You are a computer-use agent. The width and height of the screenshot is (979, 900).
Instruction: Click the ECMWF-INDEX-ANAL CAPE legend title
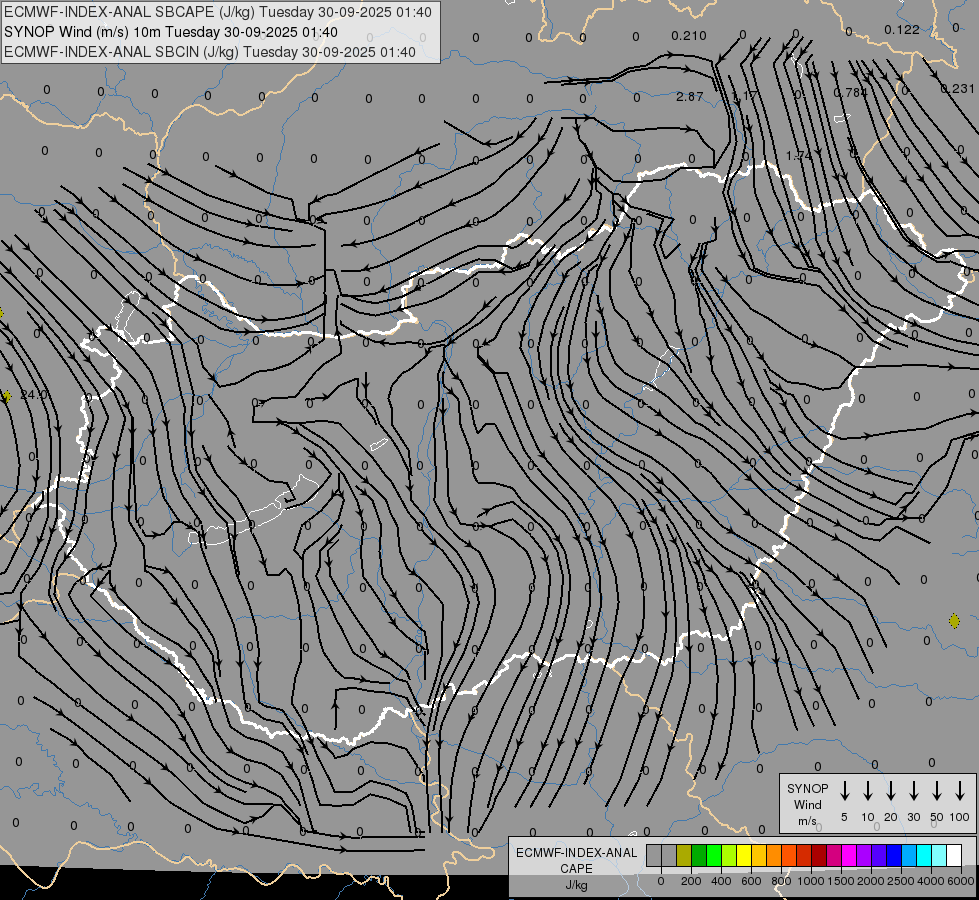click(x=576, y=860)
